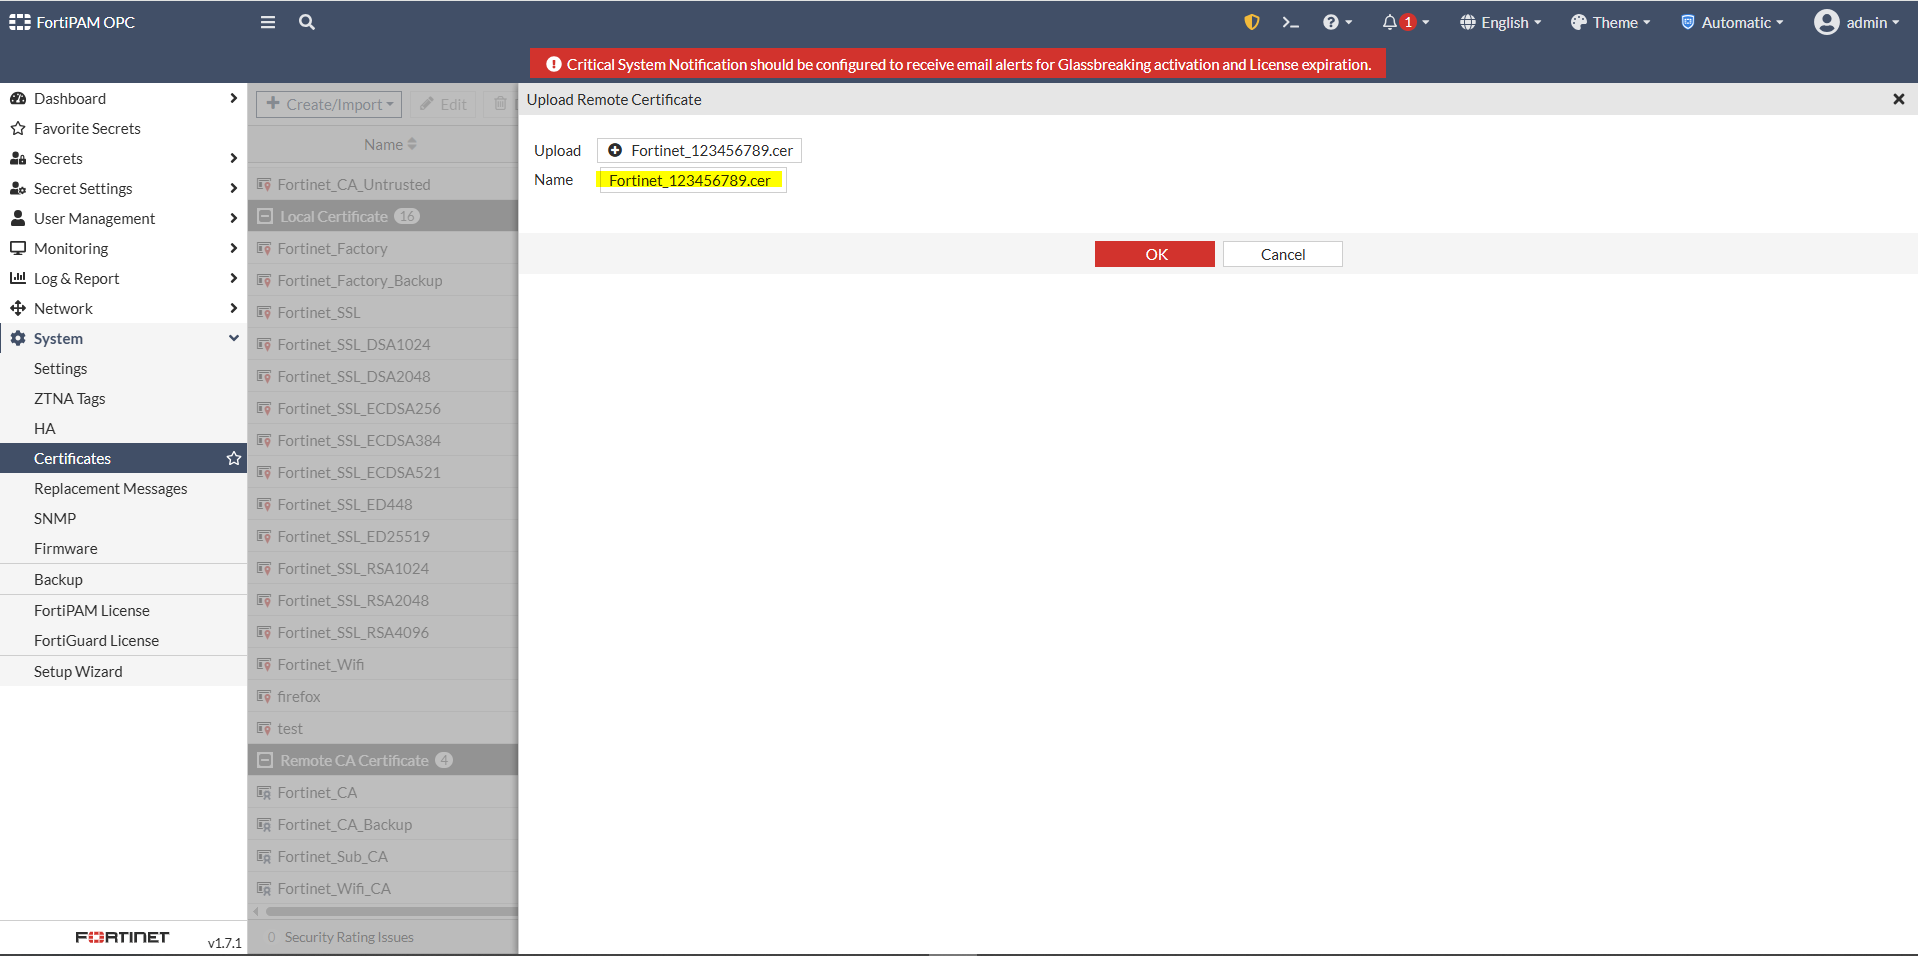Select the Fortinet_SSL_RSA4096 certificate
Image resolution: width=1918 pixels, height=956 pixels.
pos(382,632)
